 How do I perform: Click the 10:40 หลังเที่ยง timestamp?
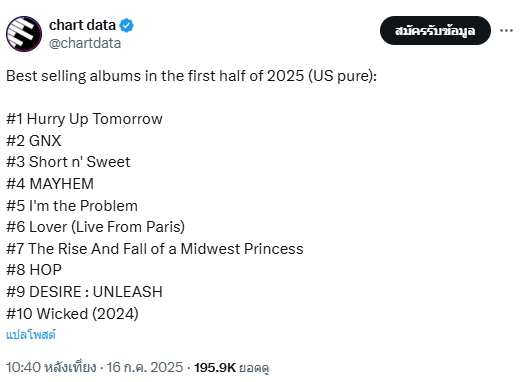click(x=51, y=367)
